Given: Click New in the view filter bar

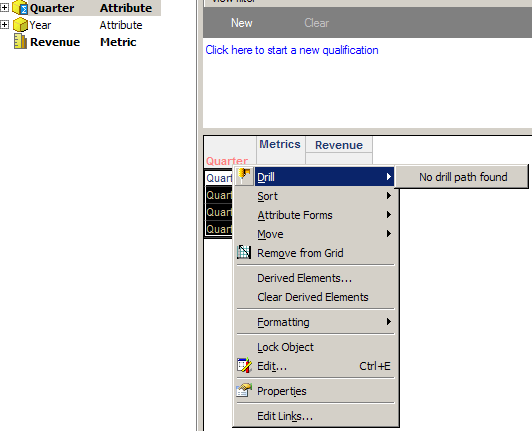Looking at the screenshot, I should pos(242,23).
